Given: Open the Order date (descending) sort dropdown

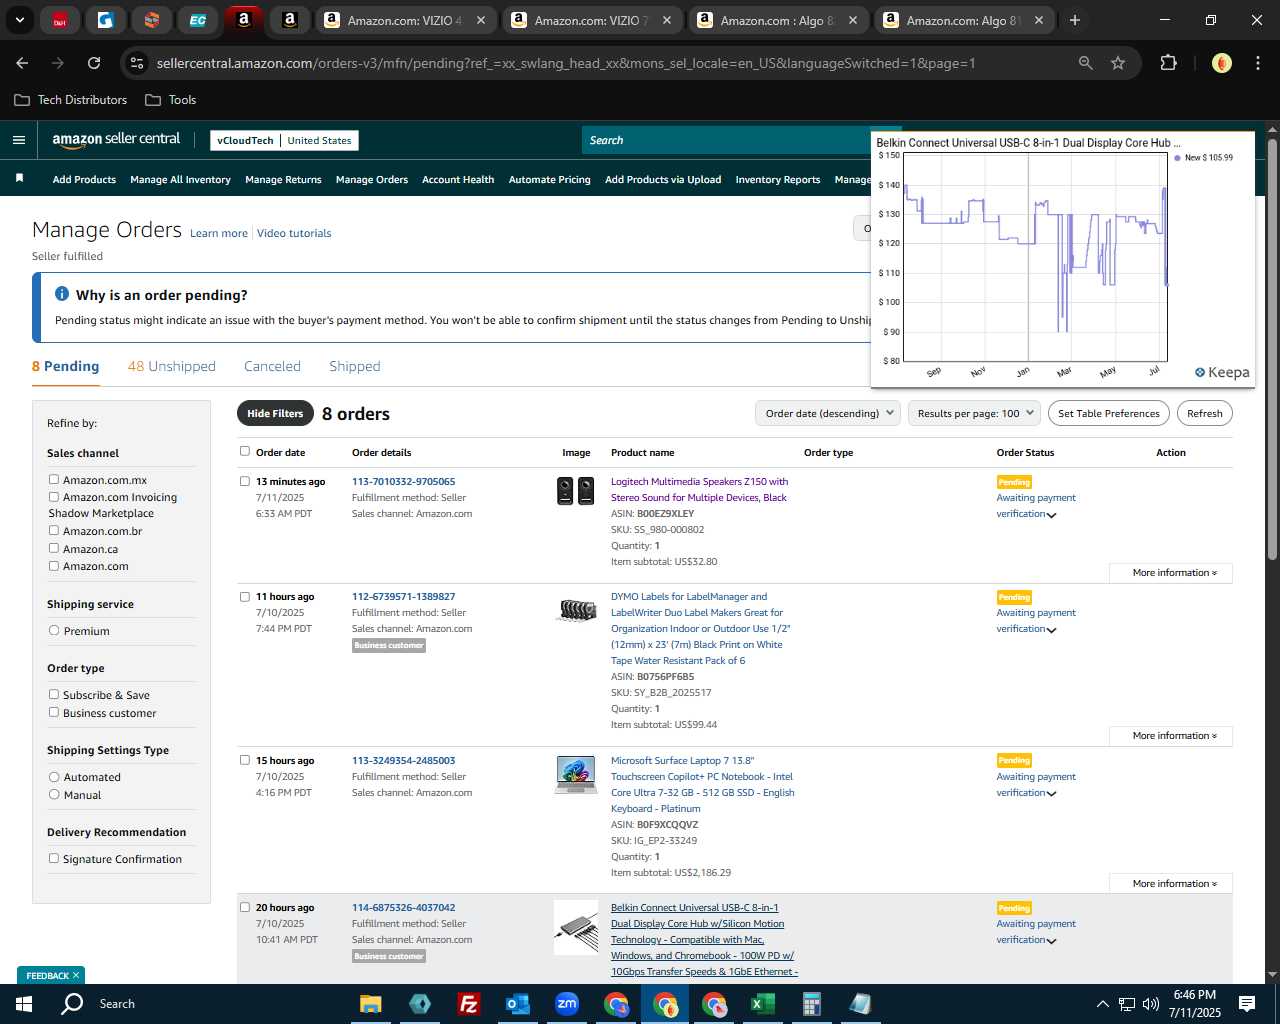Looking at the screenshot, I should pyautogui.click(x=828, y=413).
